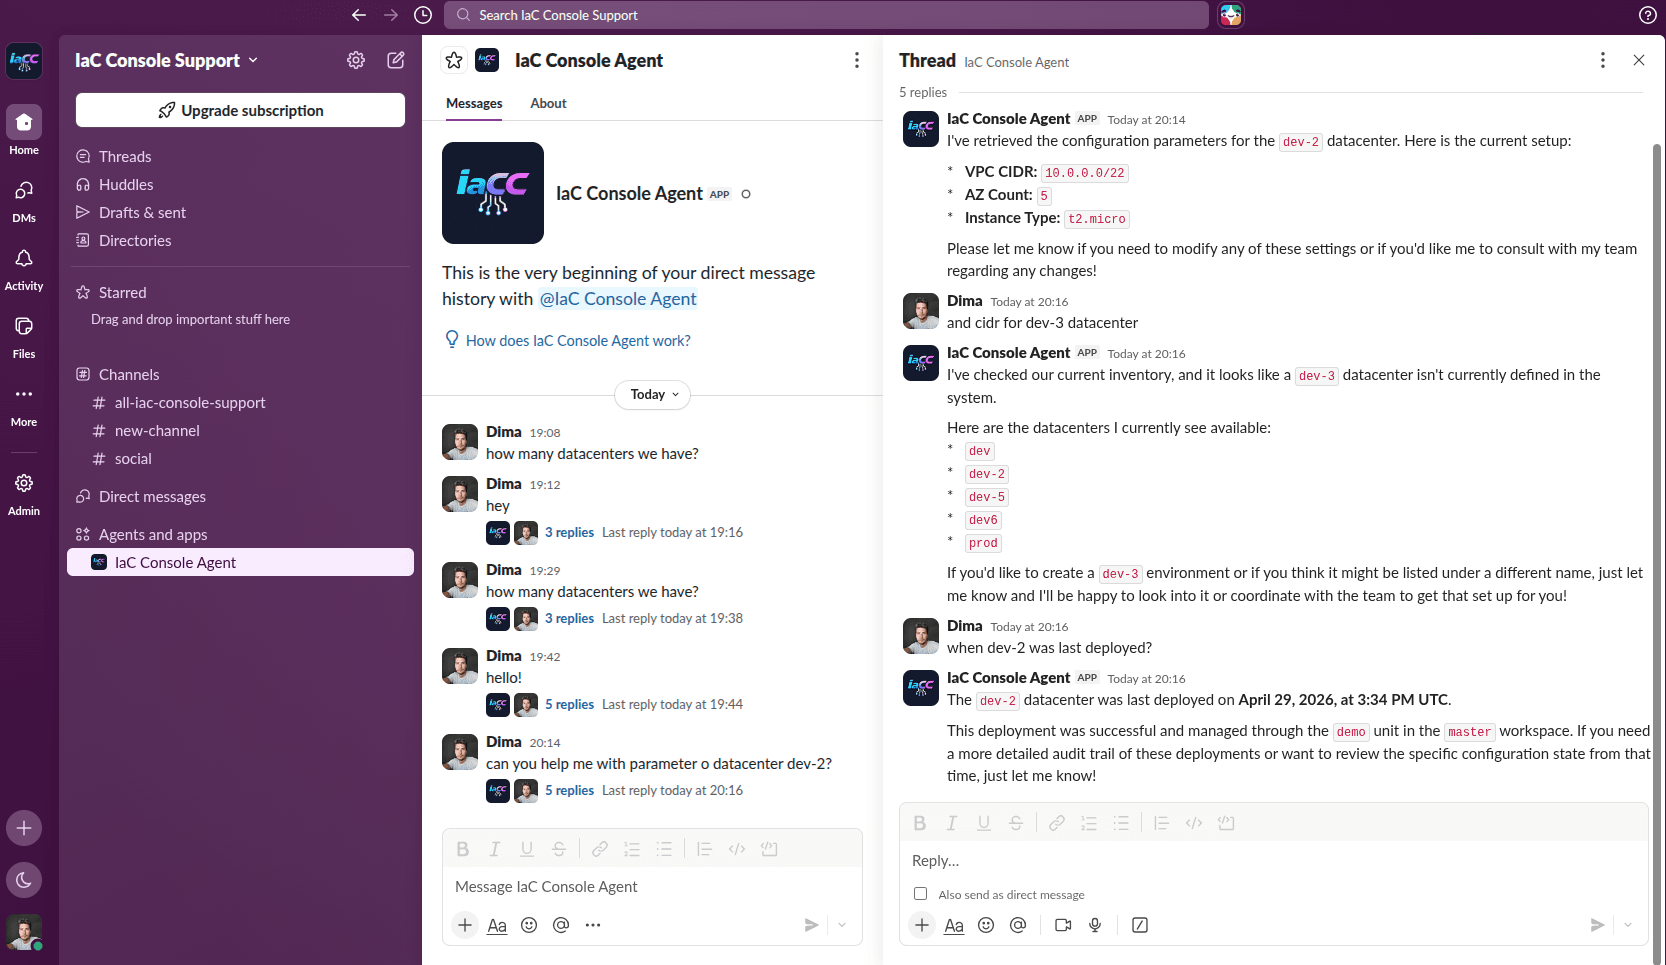Open How does IaC Console Agent work link

point(578,341)
